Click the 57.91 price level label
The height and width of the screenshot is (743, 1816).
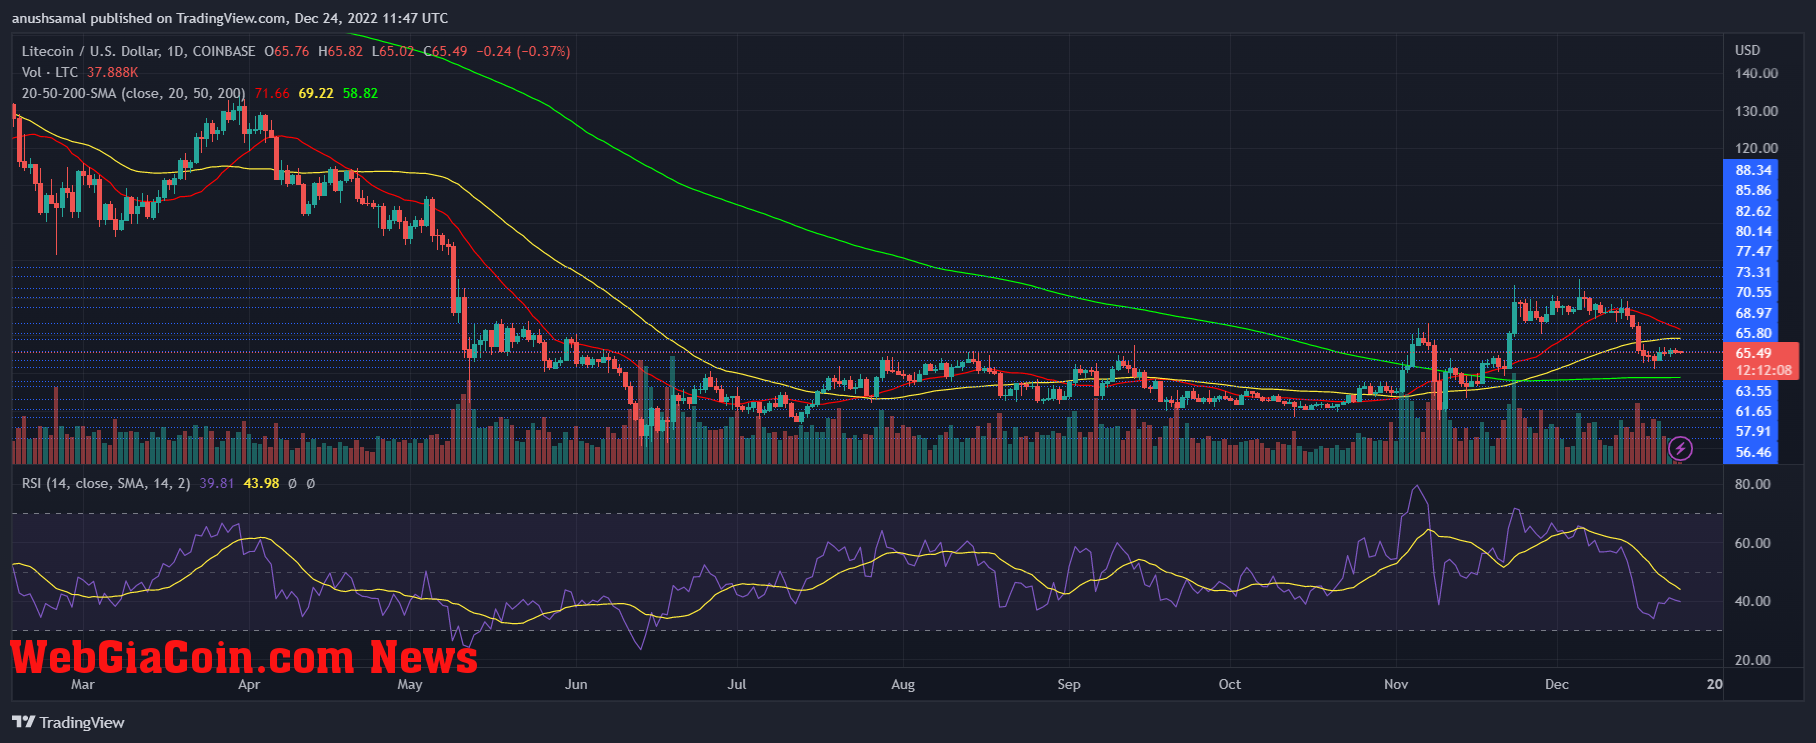pyautogui.click(x=1753, y=431)
